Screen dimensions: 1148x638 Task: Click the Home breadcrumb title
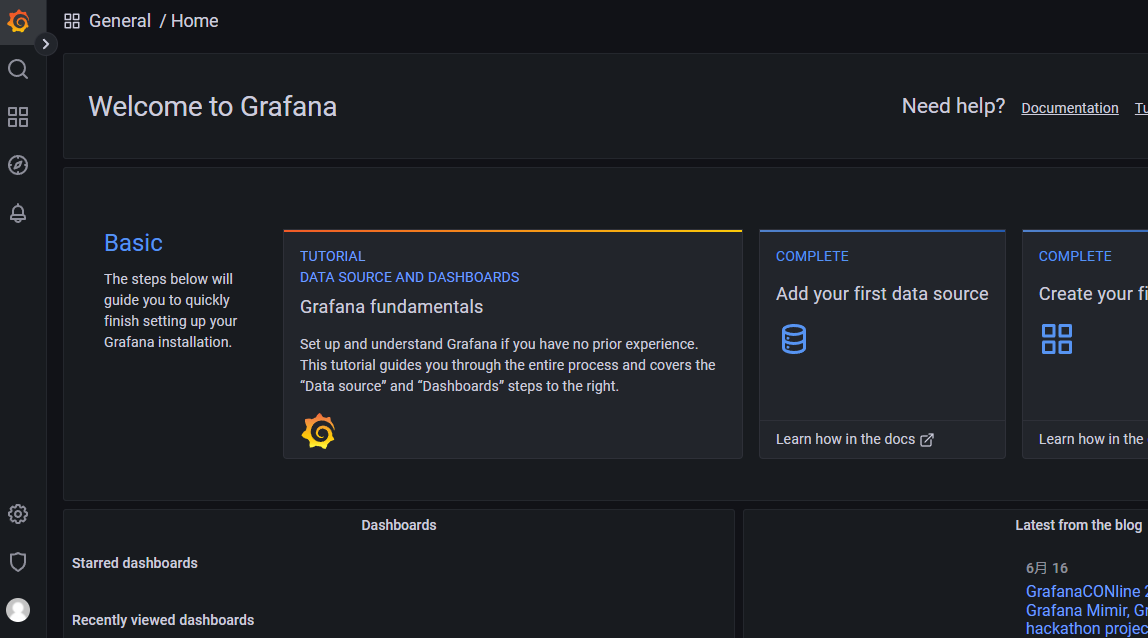click(x=195, y=21)
